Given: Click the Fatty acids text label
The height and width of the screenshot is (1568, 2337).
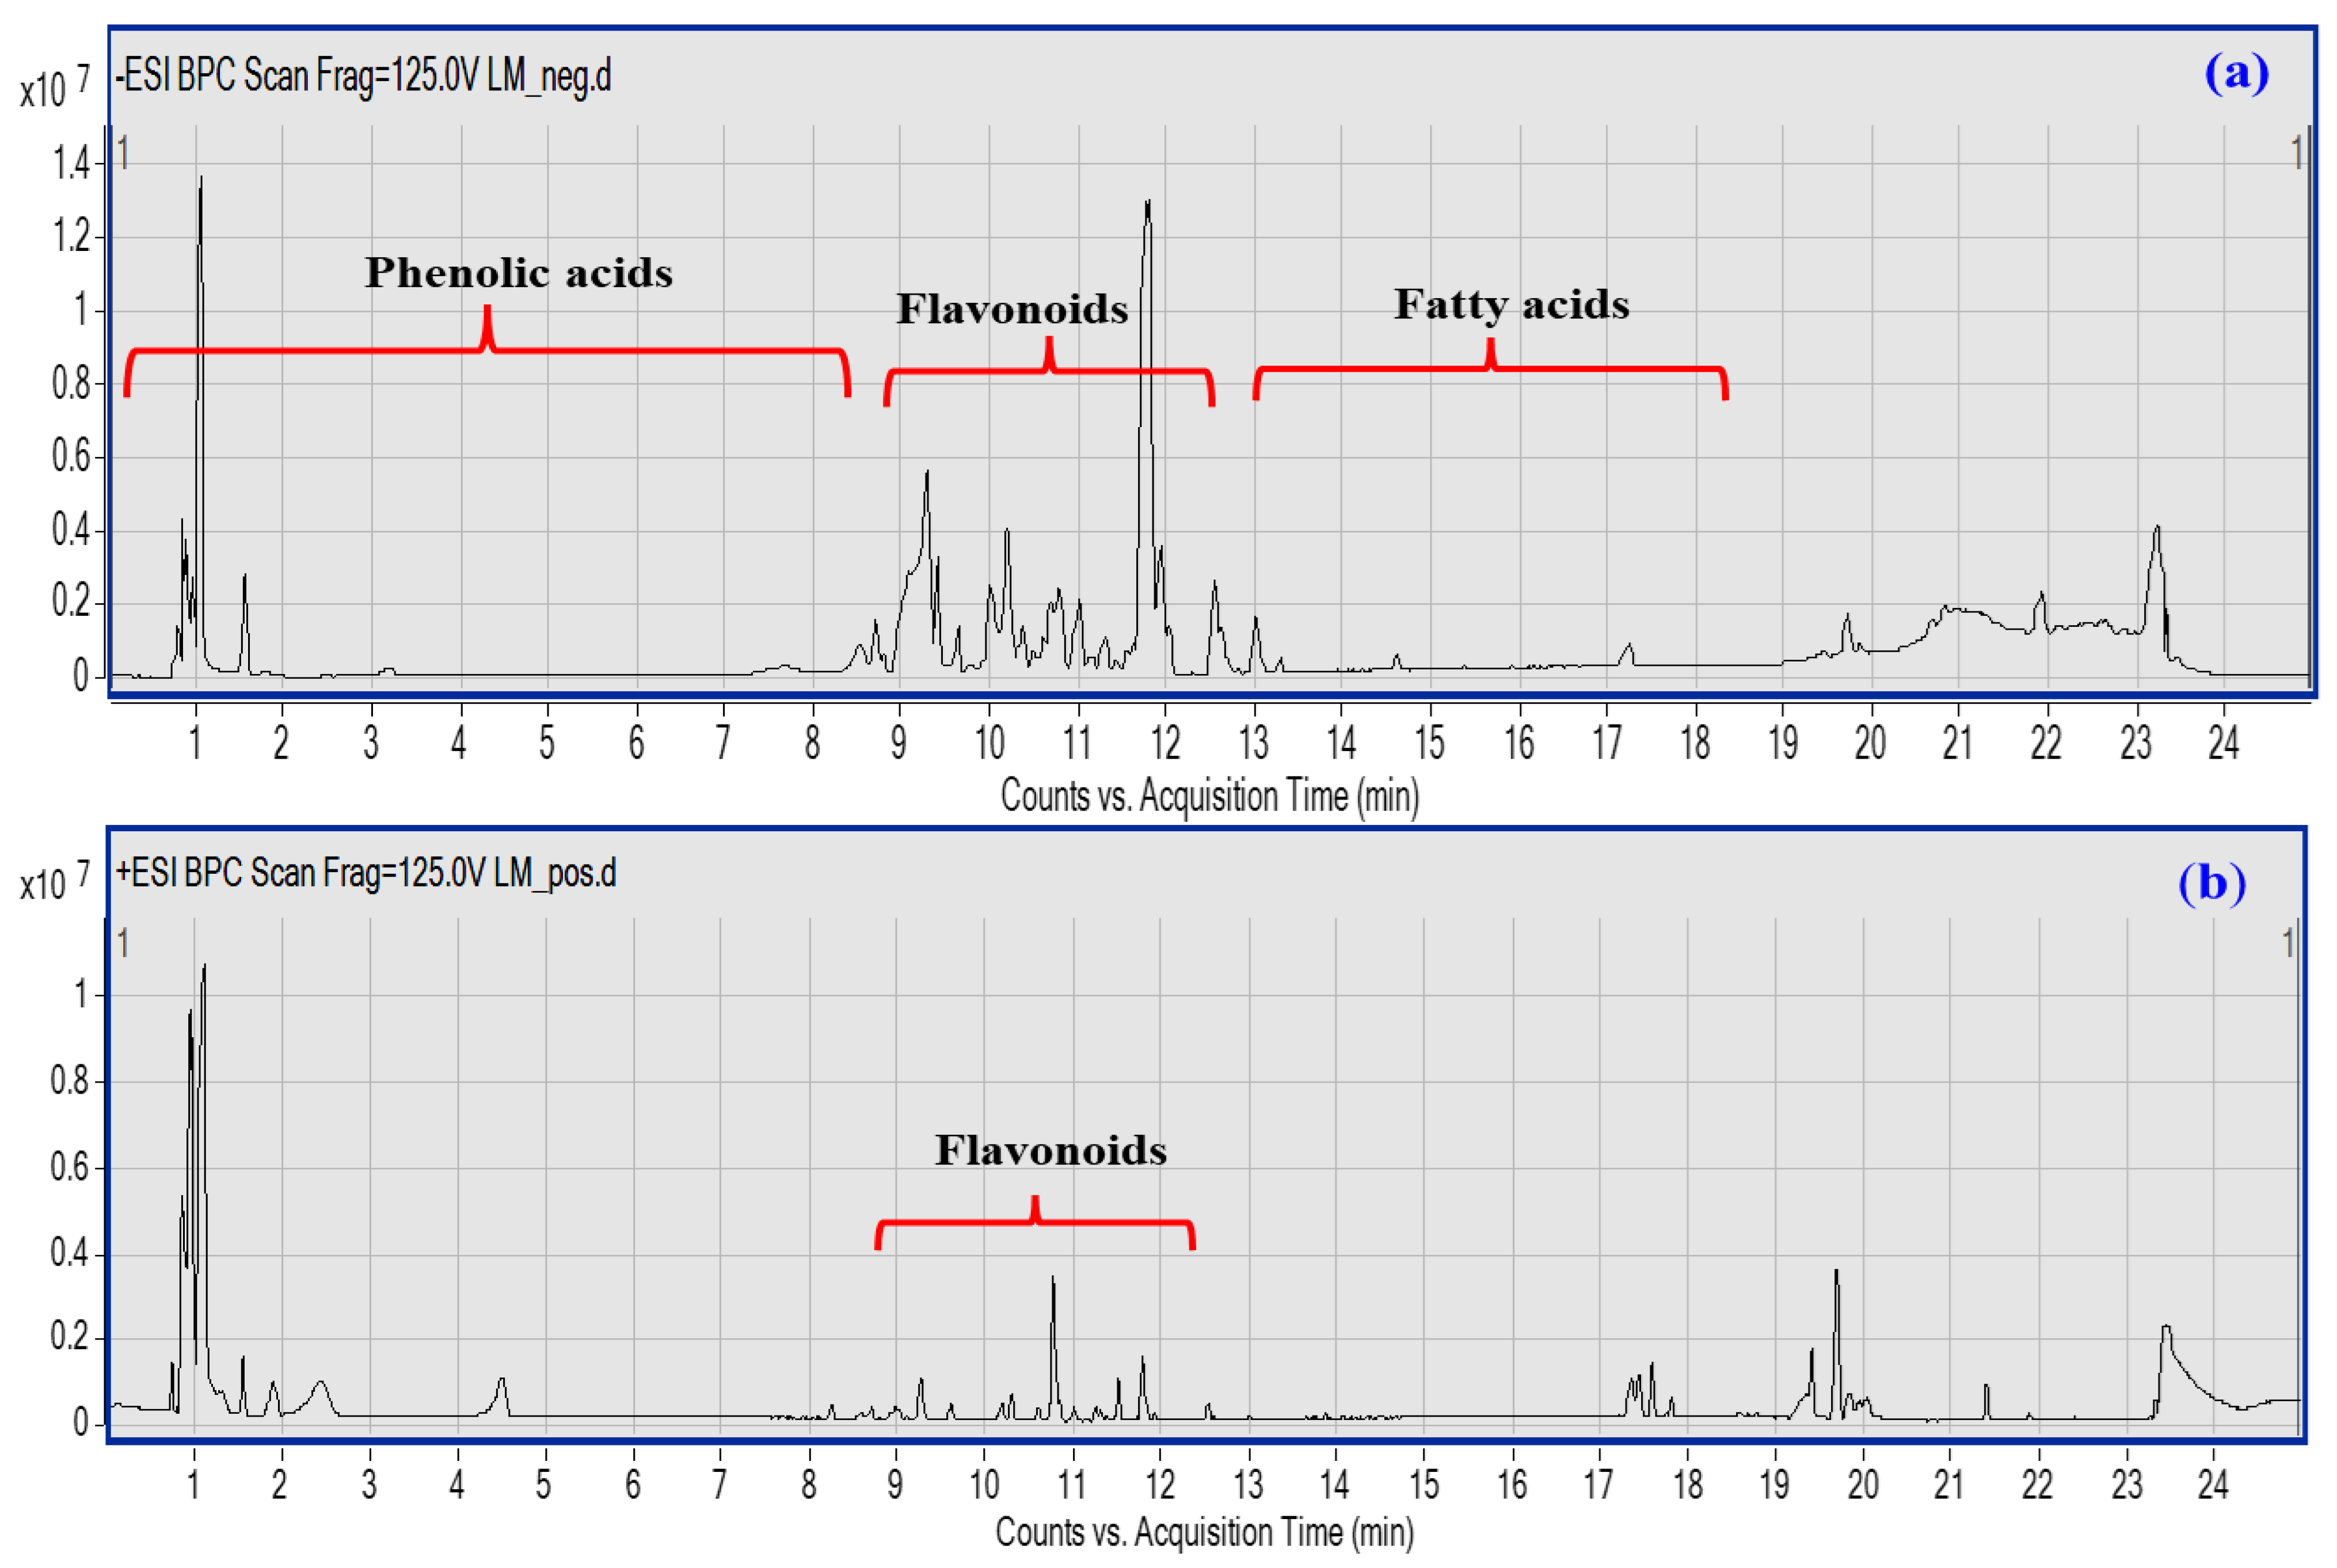Looking at the screenshot, I should point(1512,305).
